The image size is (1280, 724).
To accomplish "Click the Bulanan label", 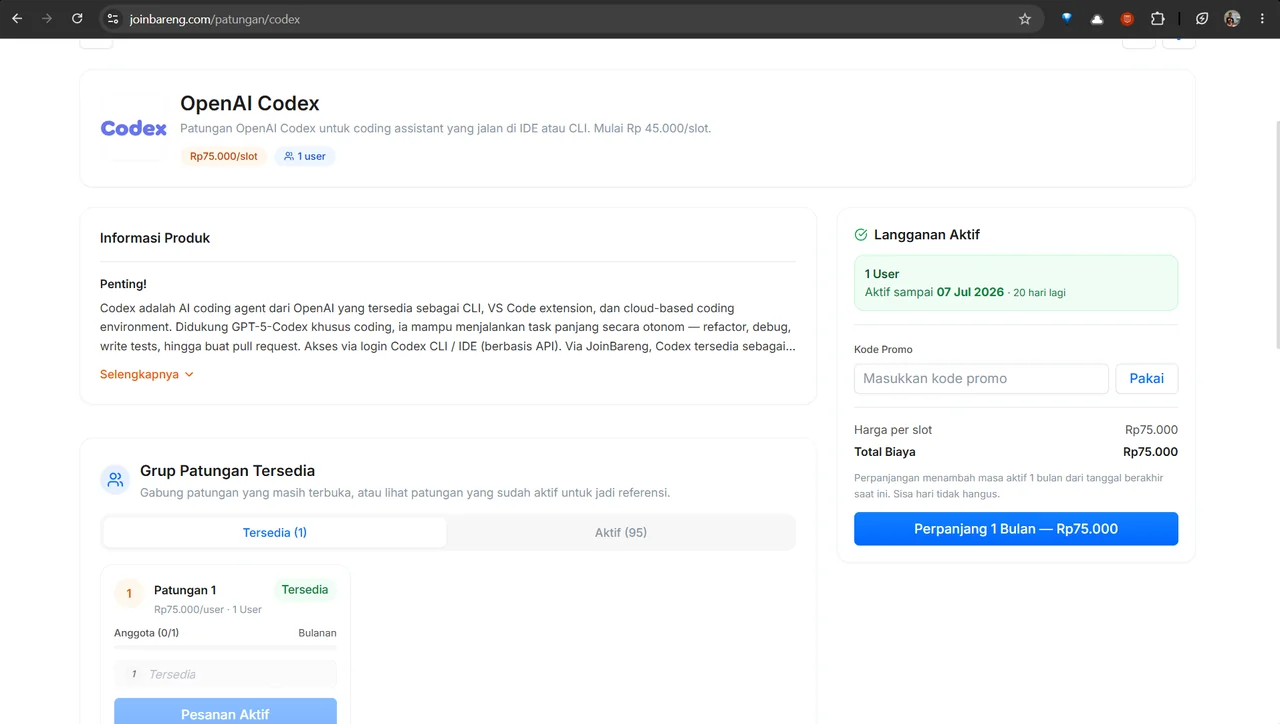I will pos(317,633).
